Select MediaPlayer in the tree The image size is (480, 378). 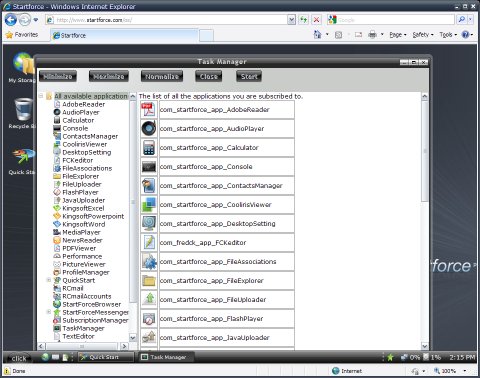81,232
